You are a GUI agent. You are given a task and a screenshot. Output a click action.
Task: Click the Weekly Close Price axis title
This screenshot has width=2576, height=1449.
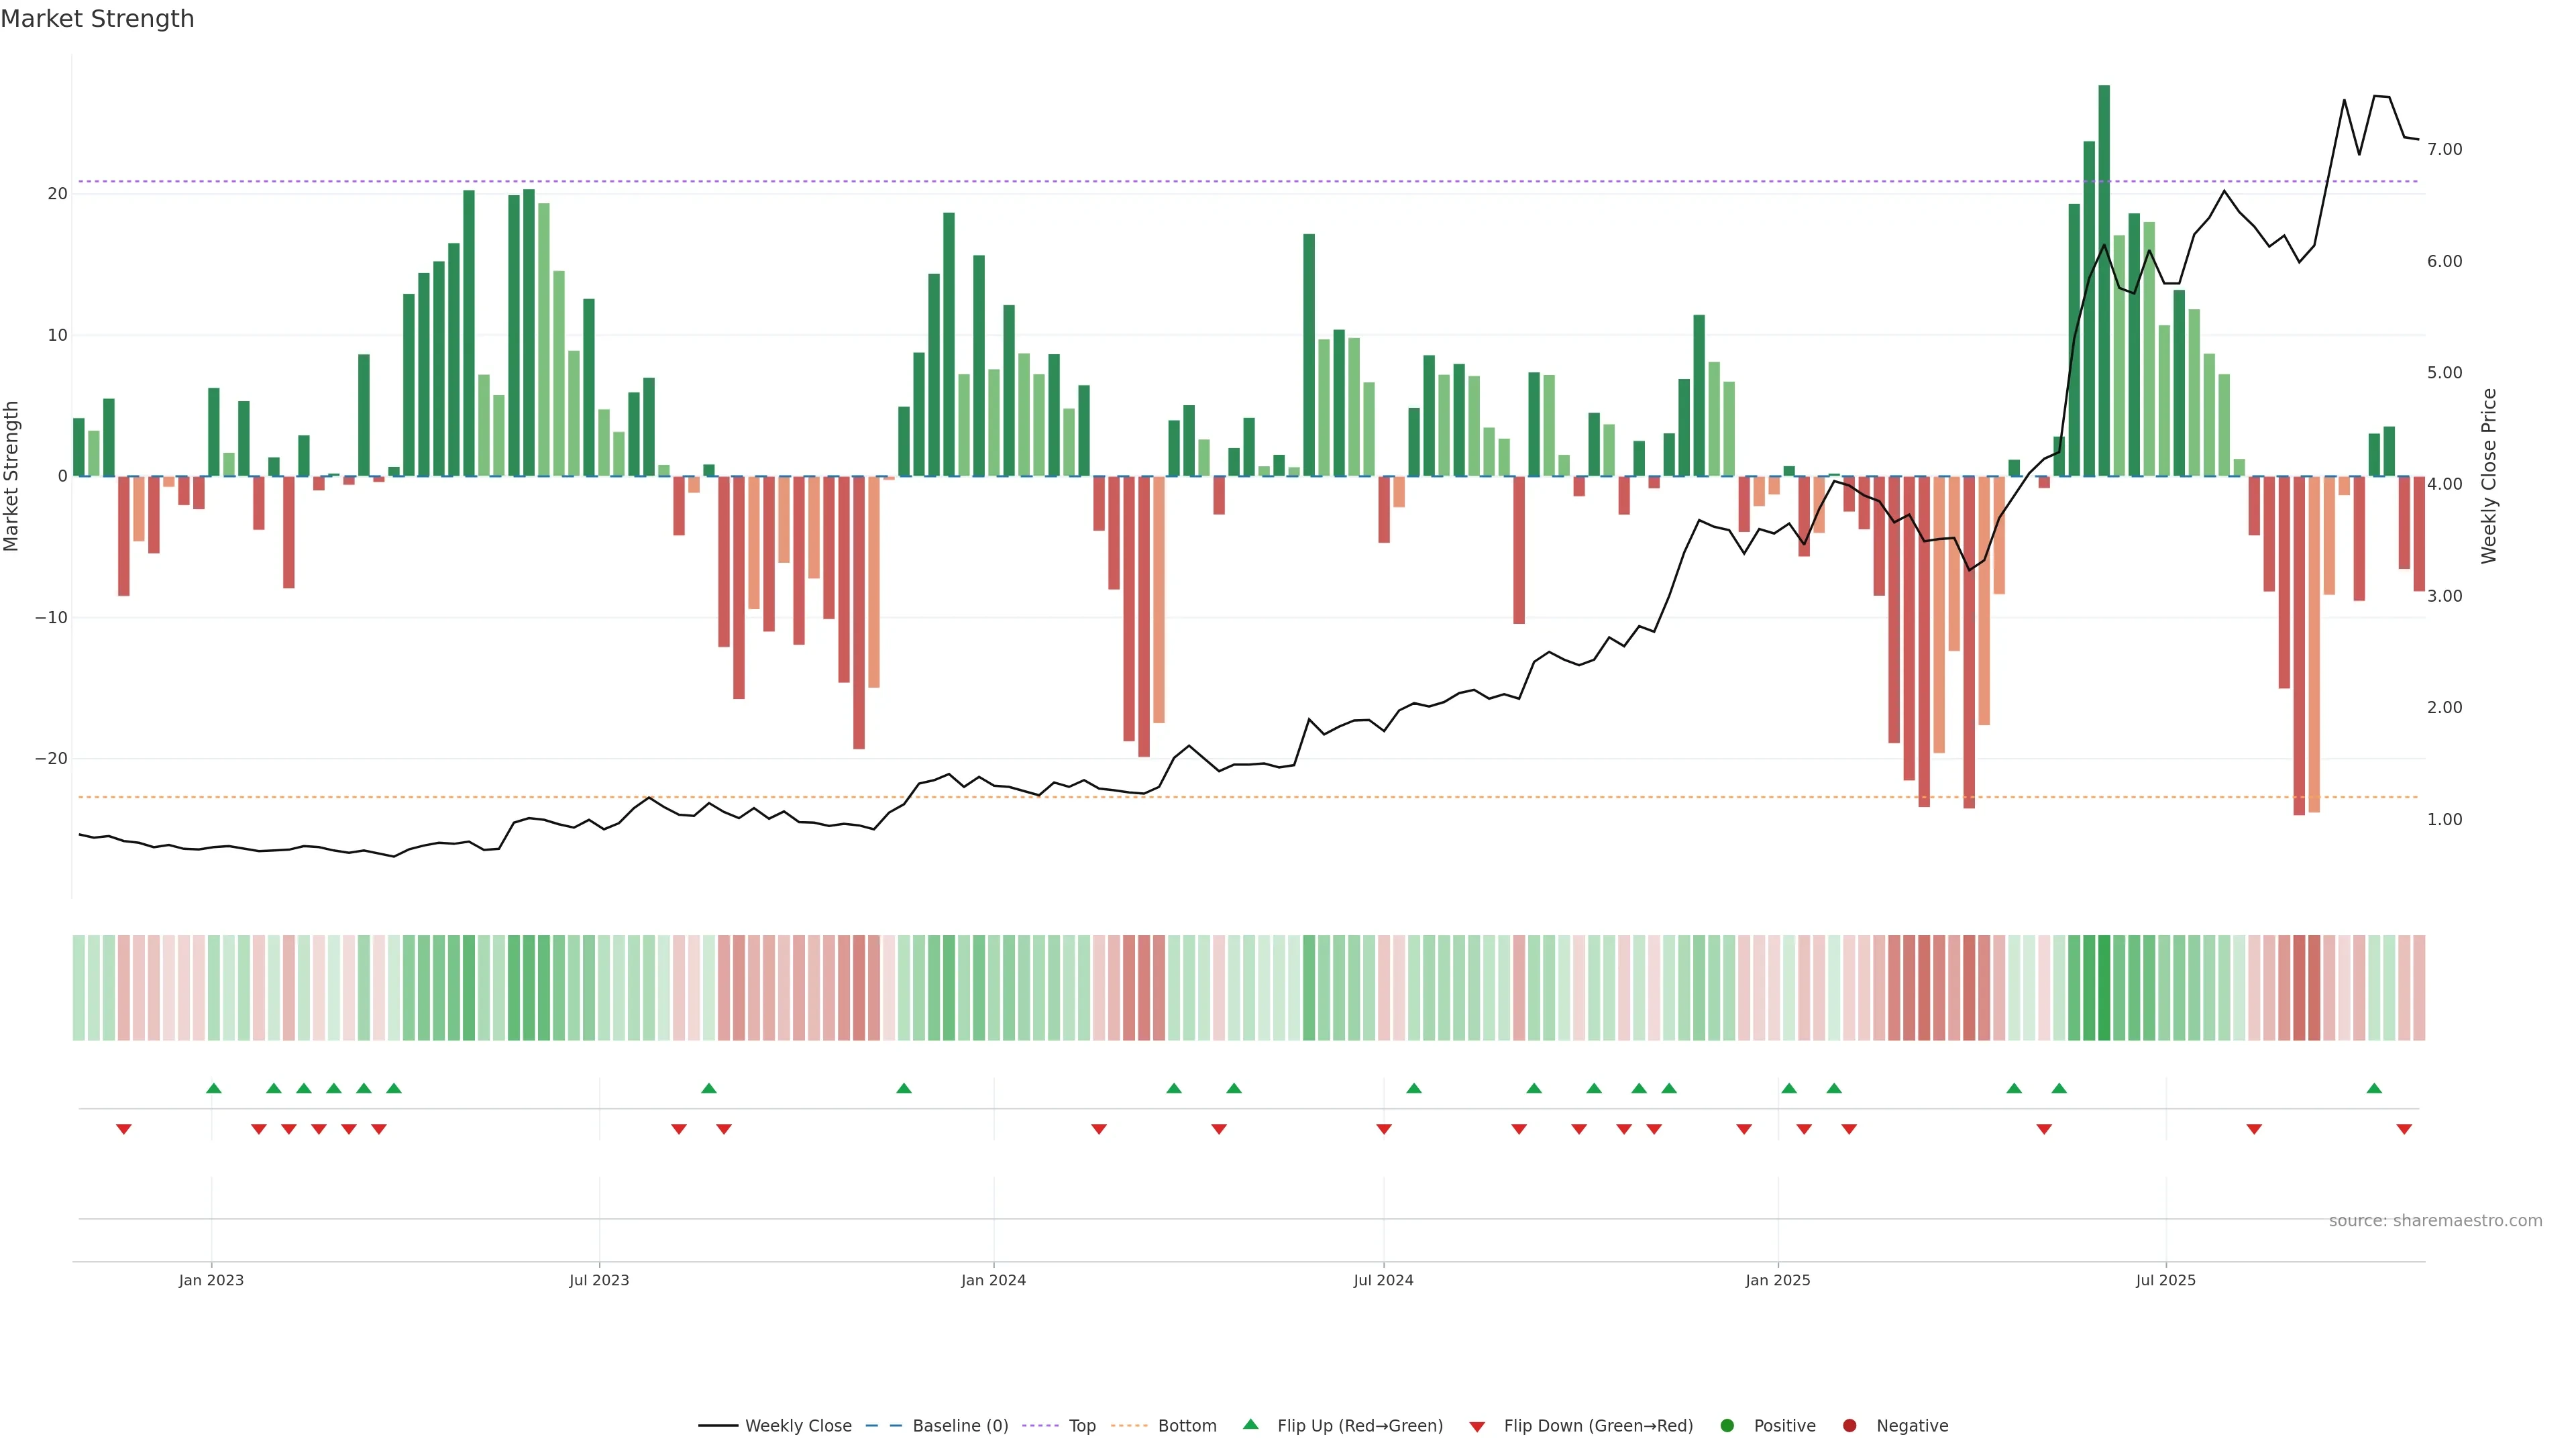[x=2489, y=476]
